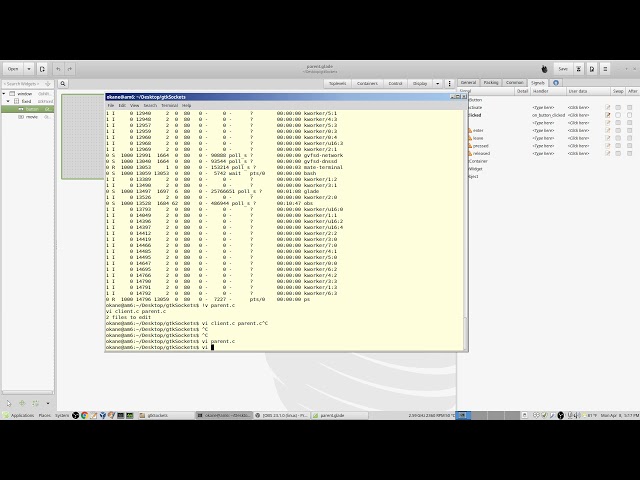The height and width of the screenshot is (480, 640).
Task: Open the terminal Help menu
Action: [x=186, y=105]
